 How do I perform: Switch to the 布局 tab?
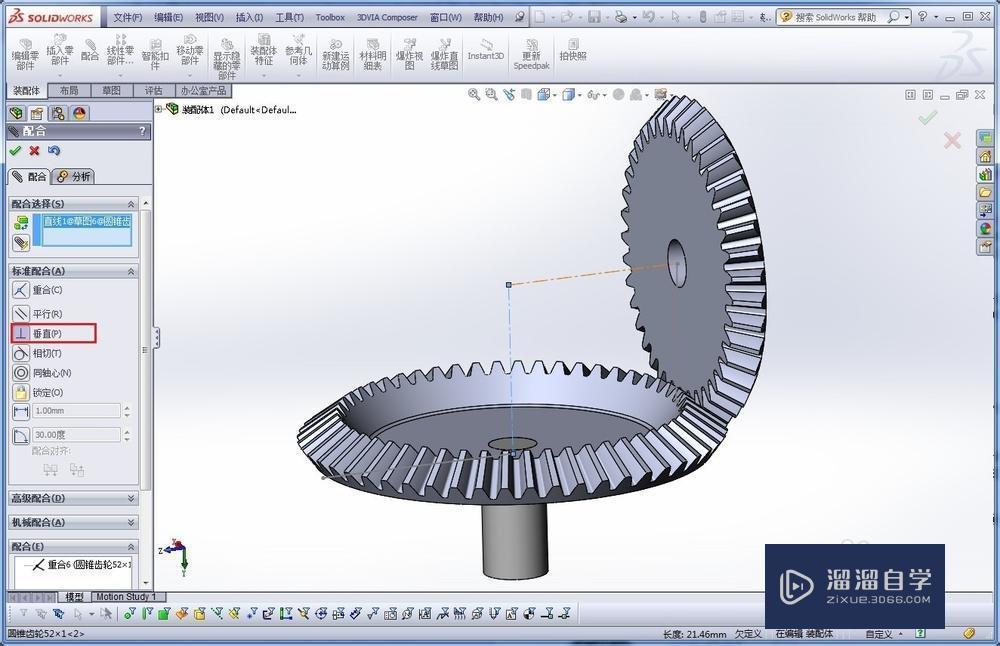coord(69,91)
